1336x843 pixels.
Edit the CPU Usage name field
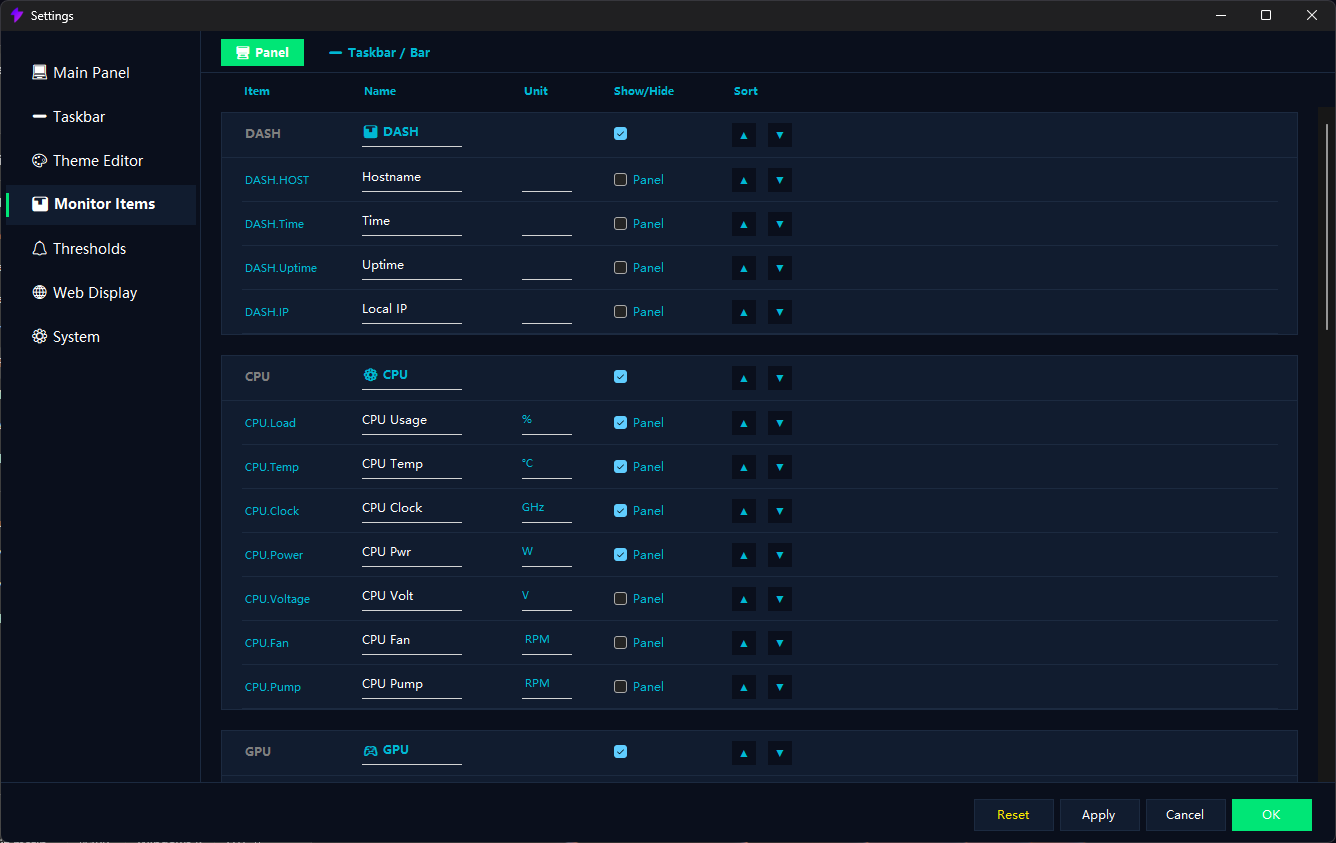[x=412, y=421]
